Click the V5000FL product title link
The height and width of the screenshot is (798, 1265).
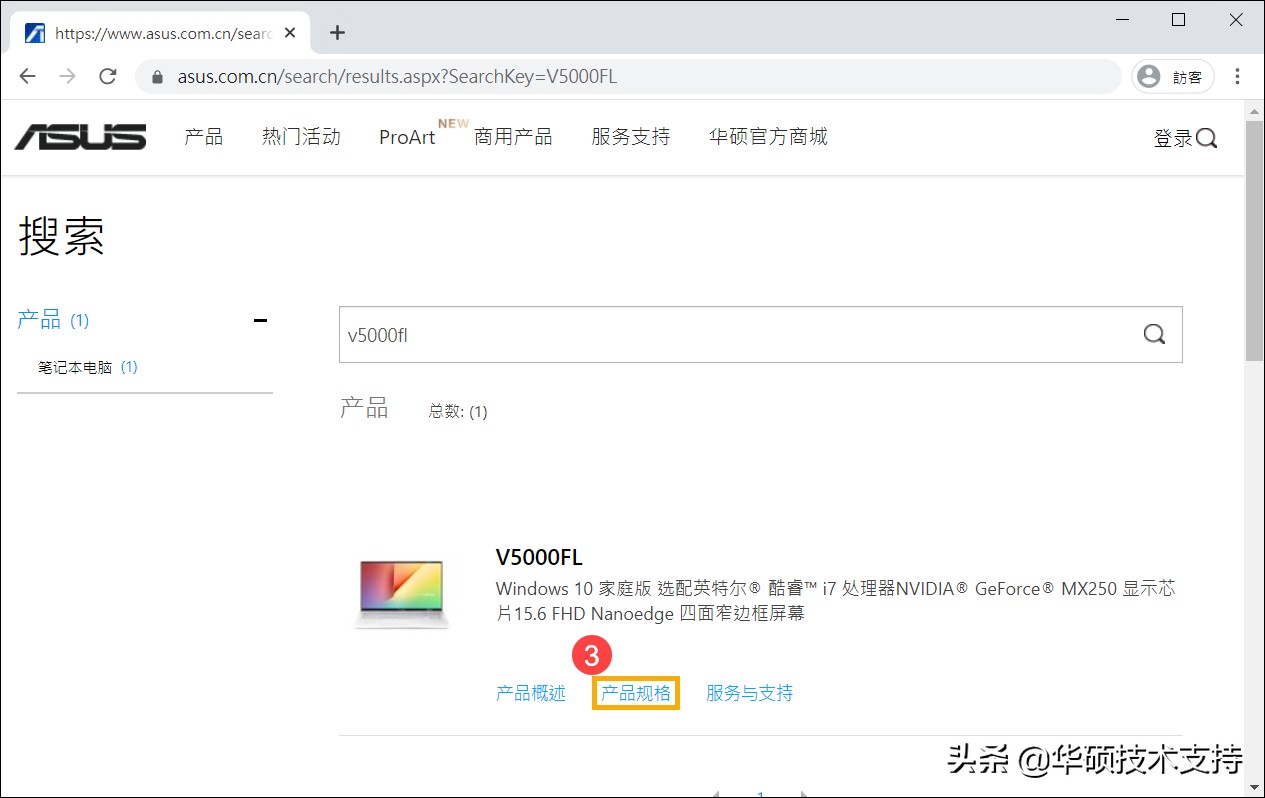[539, 557]
